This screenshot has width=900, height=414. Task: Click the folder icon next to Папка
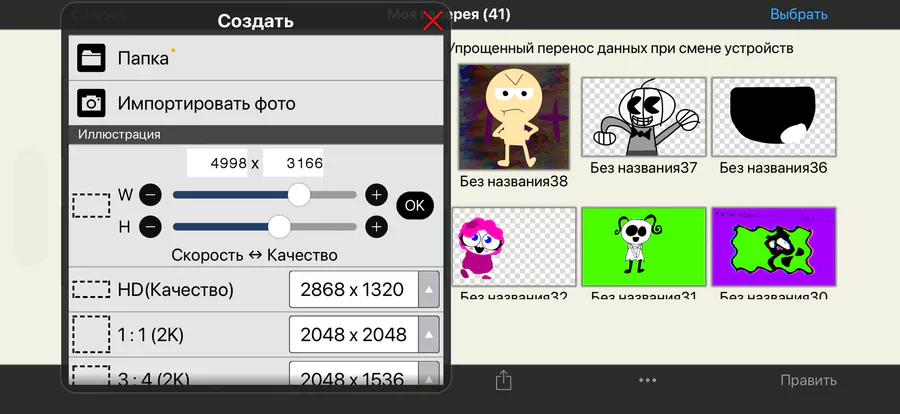91,58
